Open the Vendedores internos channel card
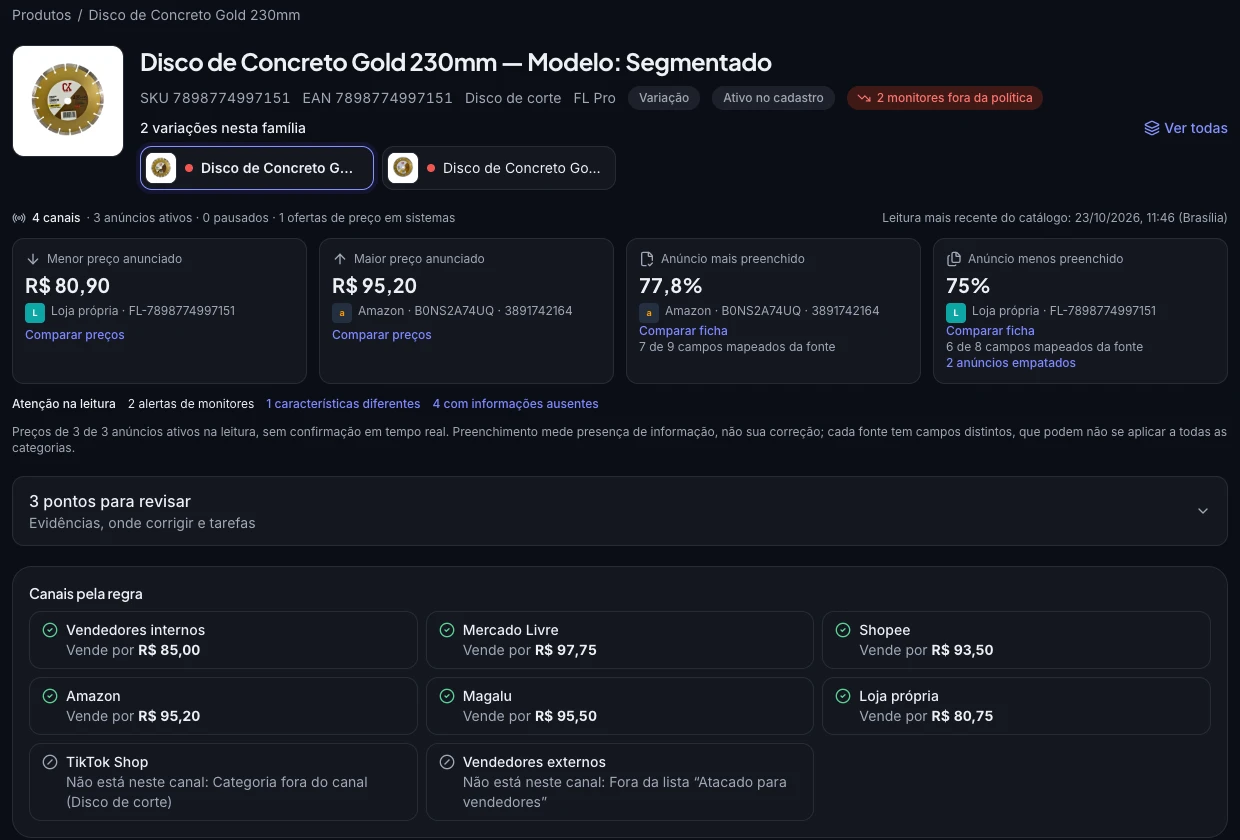Image resolution: width=1240 pixels, height=840 pixels. tap(223, 640)
